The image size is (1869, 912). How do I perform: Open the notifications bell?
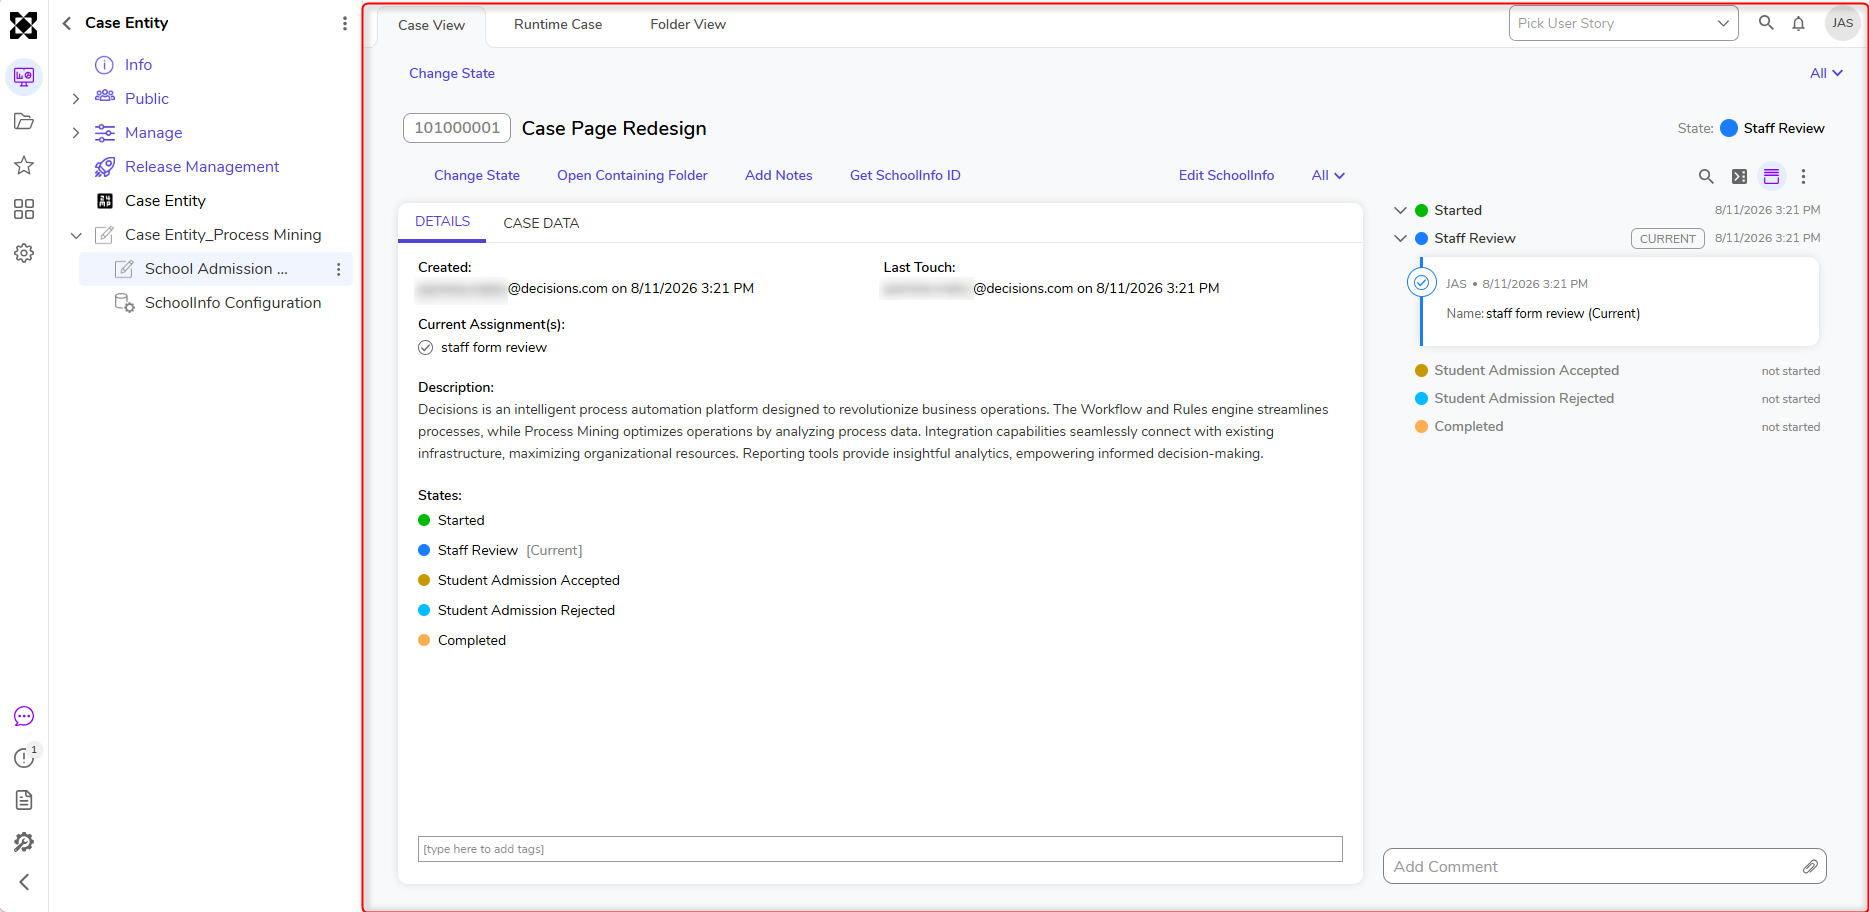(x=1798, y=23)
